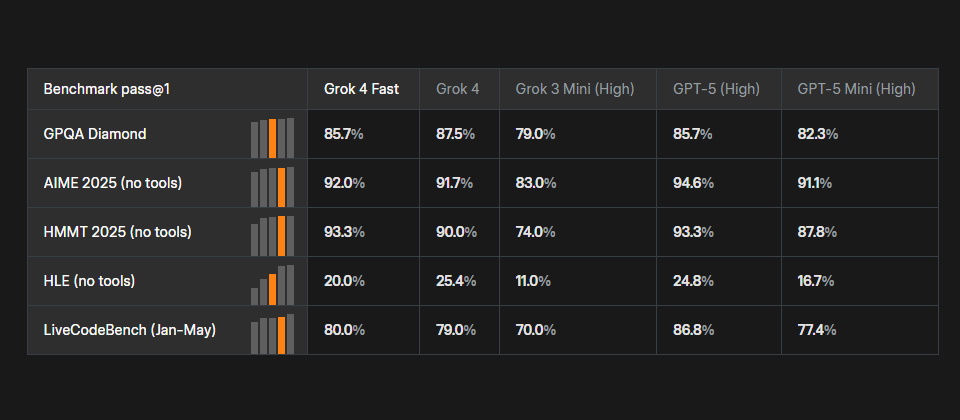Select the Grok 4 Fast column header

pos(361,89)
